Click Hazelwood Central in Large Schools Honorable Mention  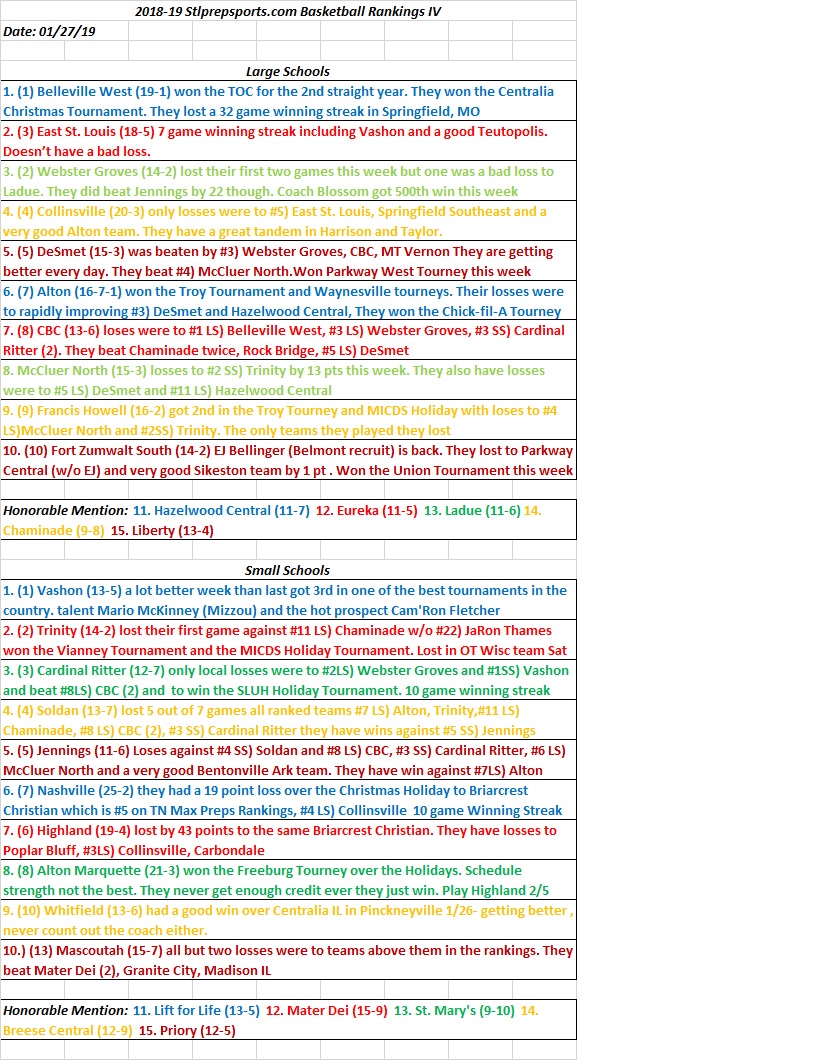pyautogui.click(x=226, y=510)
